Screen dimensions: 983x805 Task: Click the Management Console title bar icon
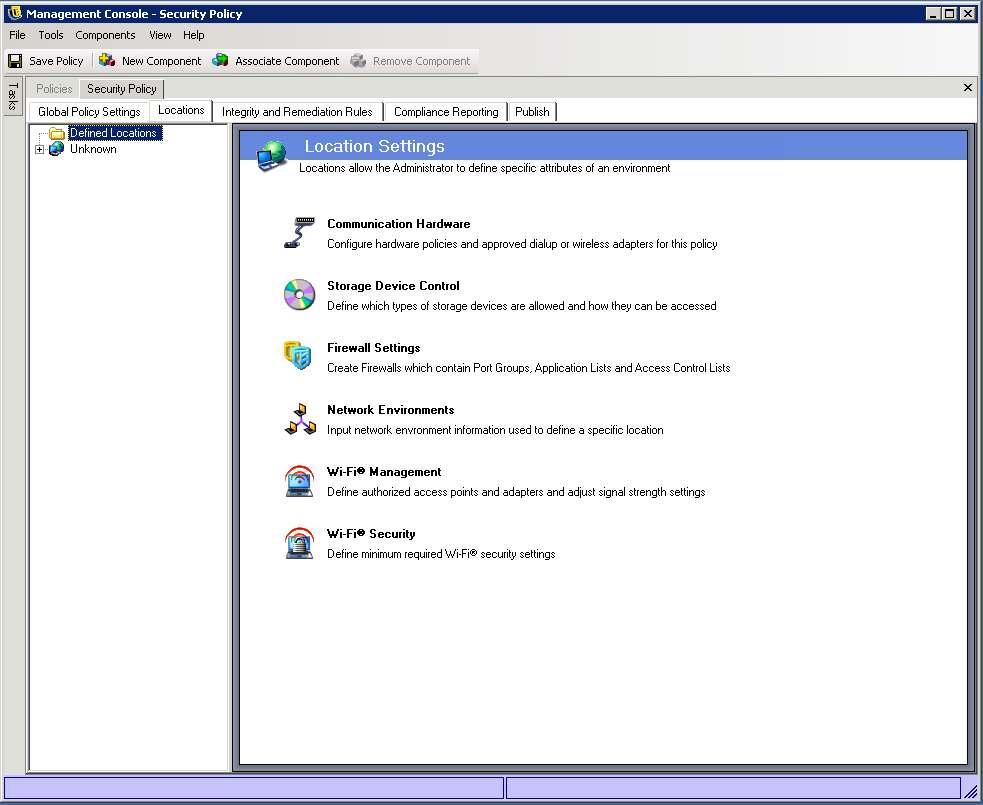(14, 13)
